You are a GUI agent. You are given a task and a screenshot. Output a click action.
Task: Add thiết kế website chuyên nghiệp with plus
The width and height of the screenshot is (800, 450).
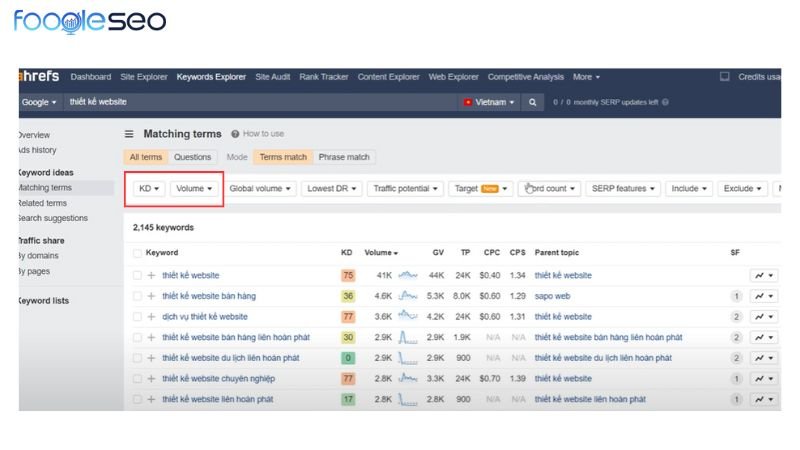coord(151,379)
